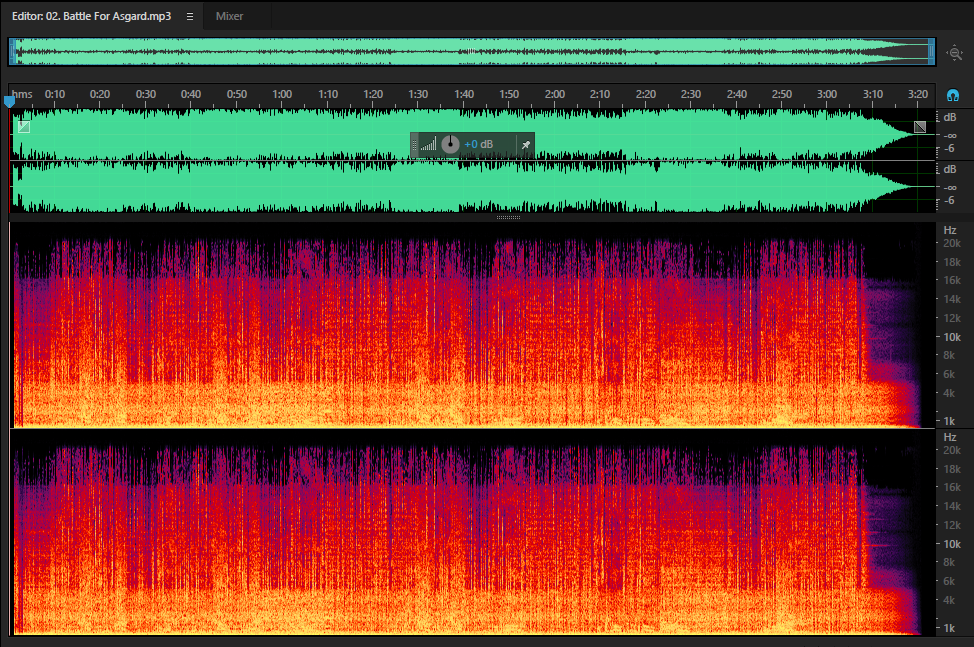
Task: Click 1:30 on the time ruler
Action: pos(418,94)
